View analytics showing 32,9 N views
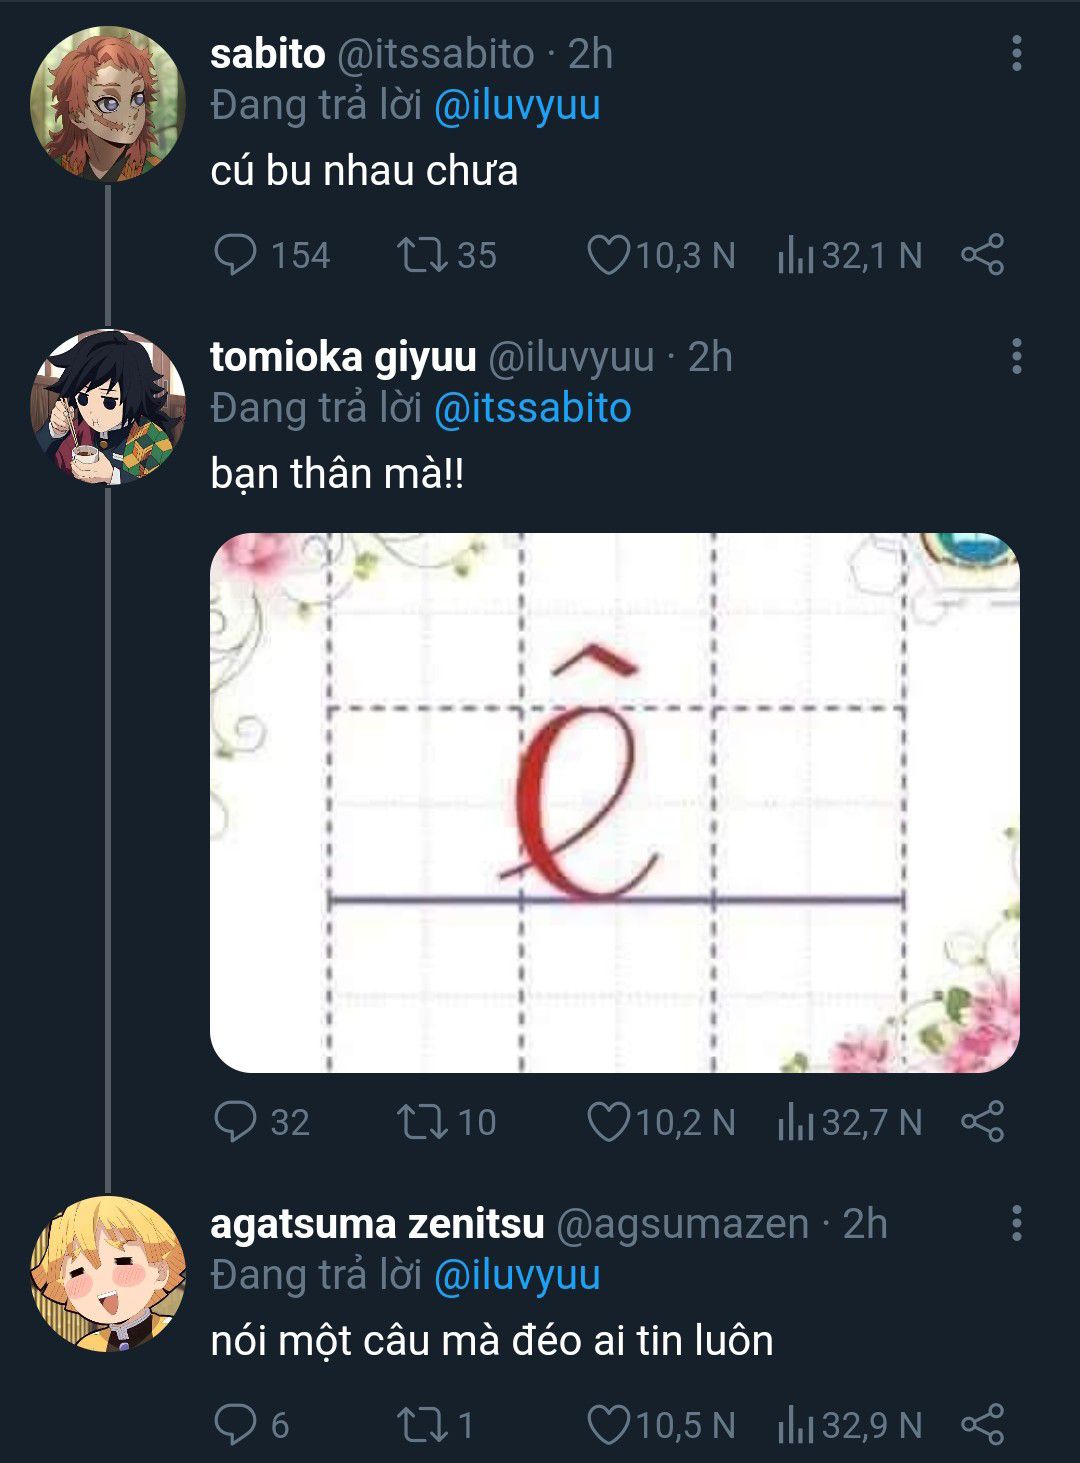This screenshot has height=1463, width=1080. [x=850, y=1424]
